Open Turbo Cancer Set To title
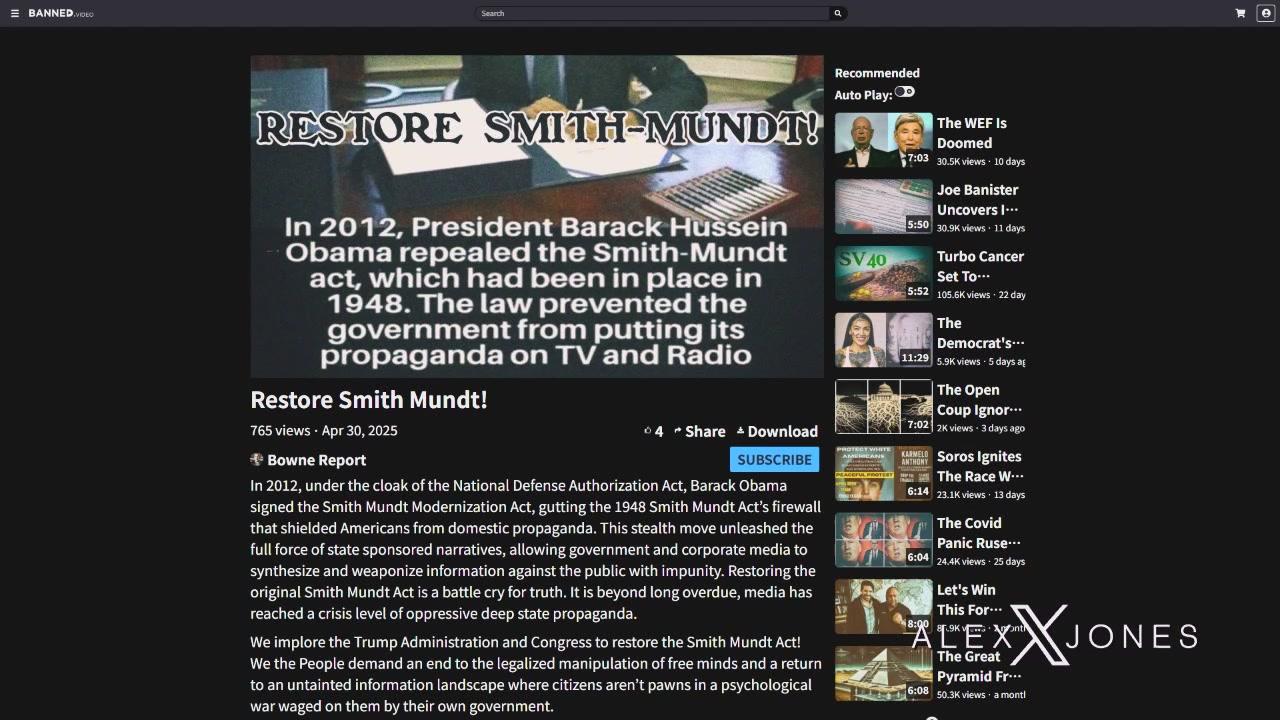The image size is (1280, 720). (x=980, y=266)
